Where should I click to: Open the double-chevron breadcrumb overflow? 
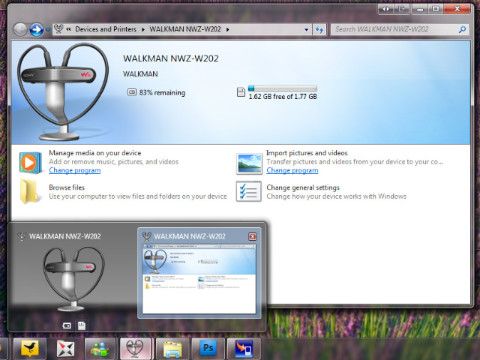69,30
